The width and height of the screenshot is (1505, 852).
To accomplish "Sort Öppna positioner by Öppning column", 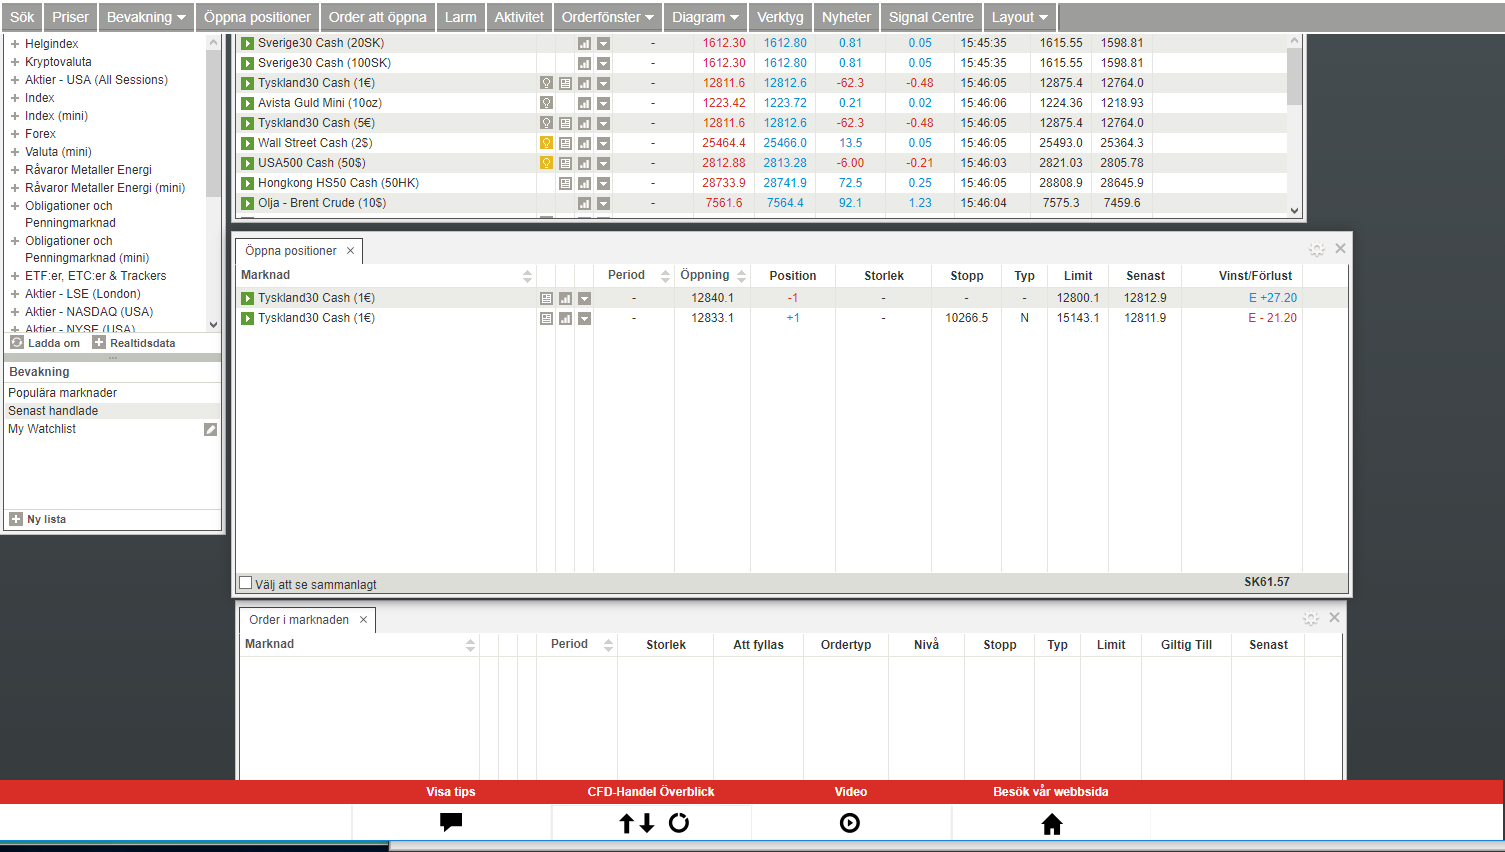I will click(x=741, y=276).
